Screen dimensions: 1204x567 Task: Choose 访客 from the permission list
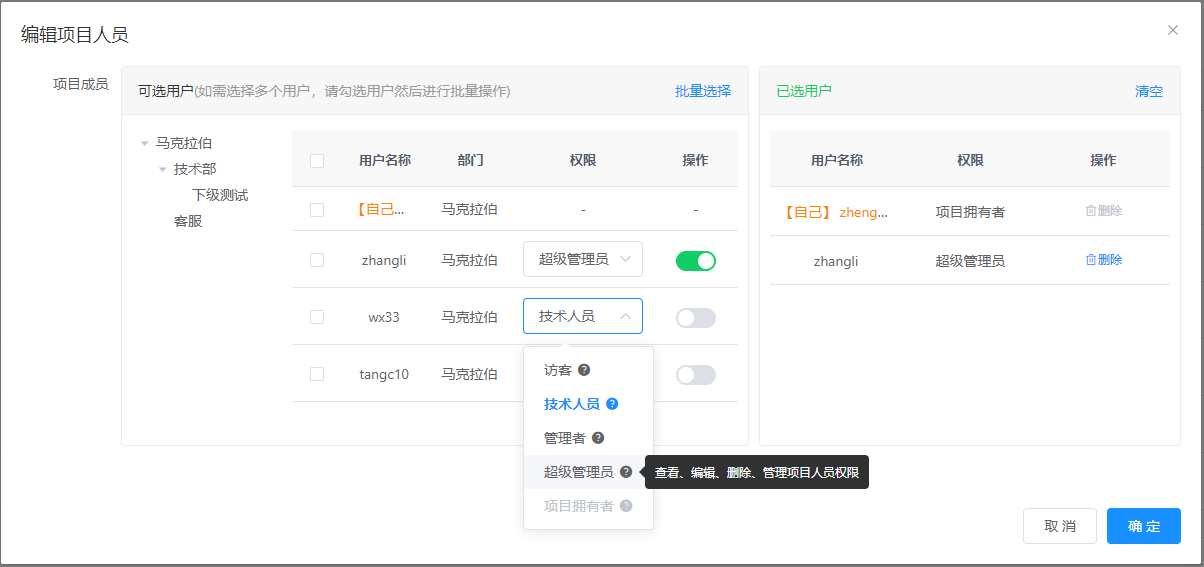tap(588, 370)
